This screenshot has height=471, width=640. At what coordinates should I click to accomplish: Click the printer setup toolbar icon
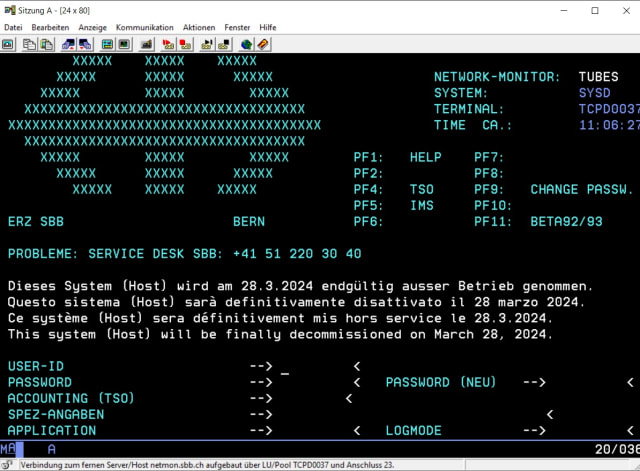(x=146, y=44)
